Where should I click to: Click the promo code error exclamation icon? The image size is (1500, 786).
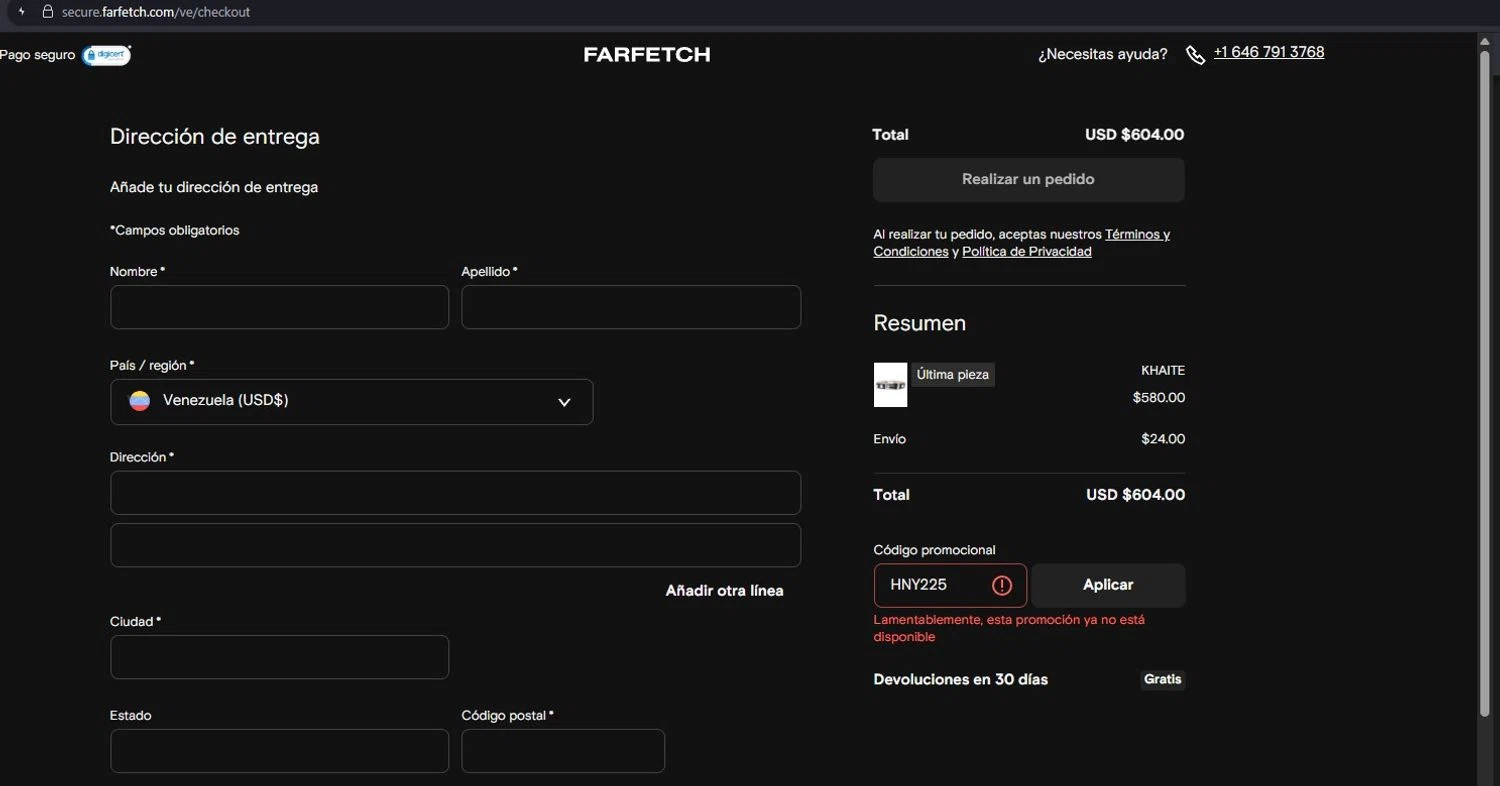point(1002,586)
